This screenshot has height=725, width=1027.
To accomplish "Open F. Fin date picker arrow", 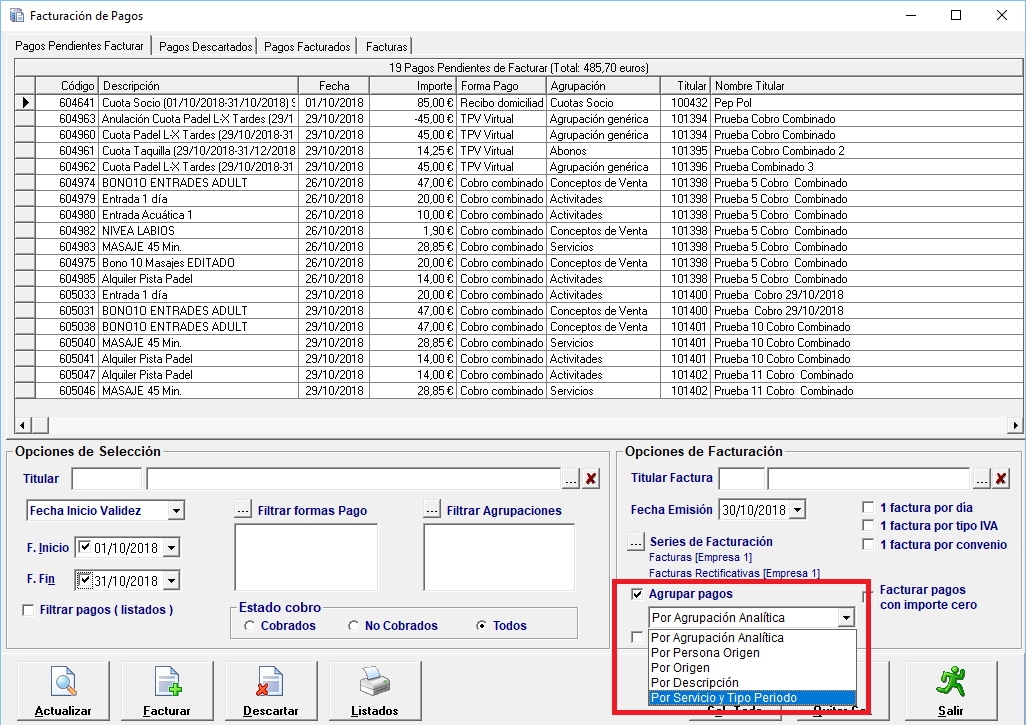I will pos(171,580).
